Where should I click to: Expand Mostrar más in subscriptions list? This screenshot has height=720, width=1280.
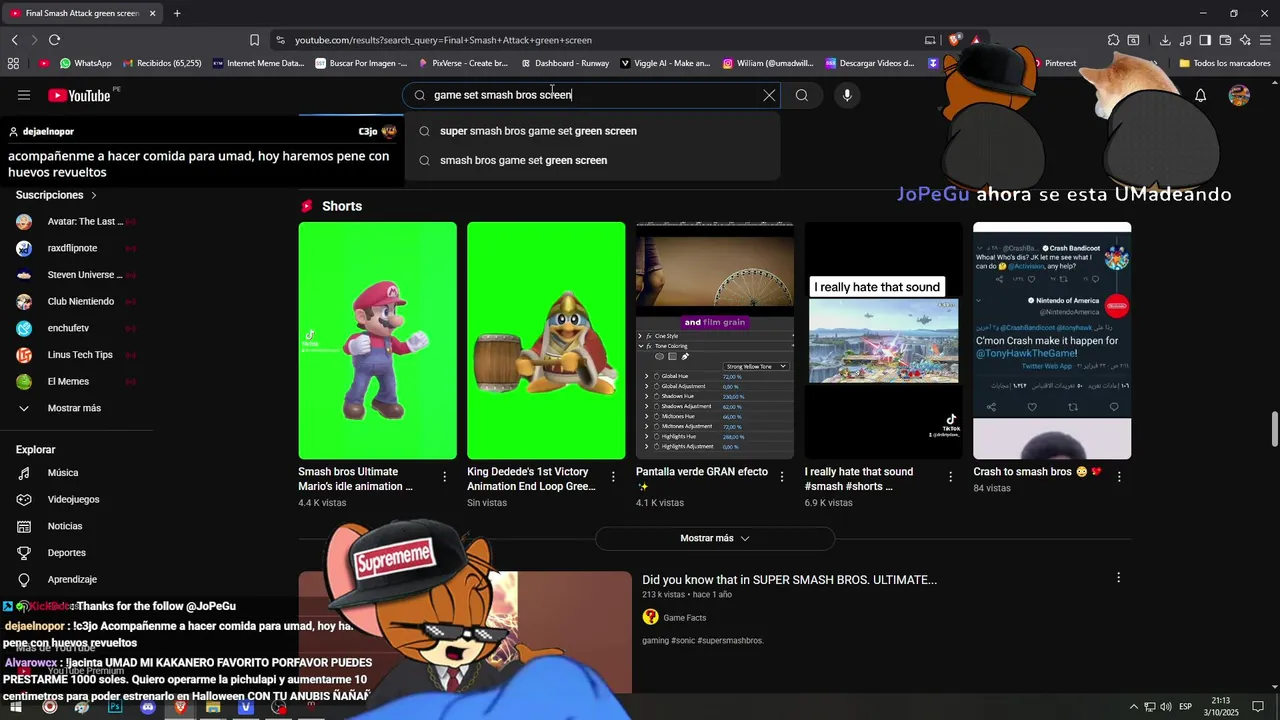[x=76, y=408]
